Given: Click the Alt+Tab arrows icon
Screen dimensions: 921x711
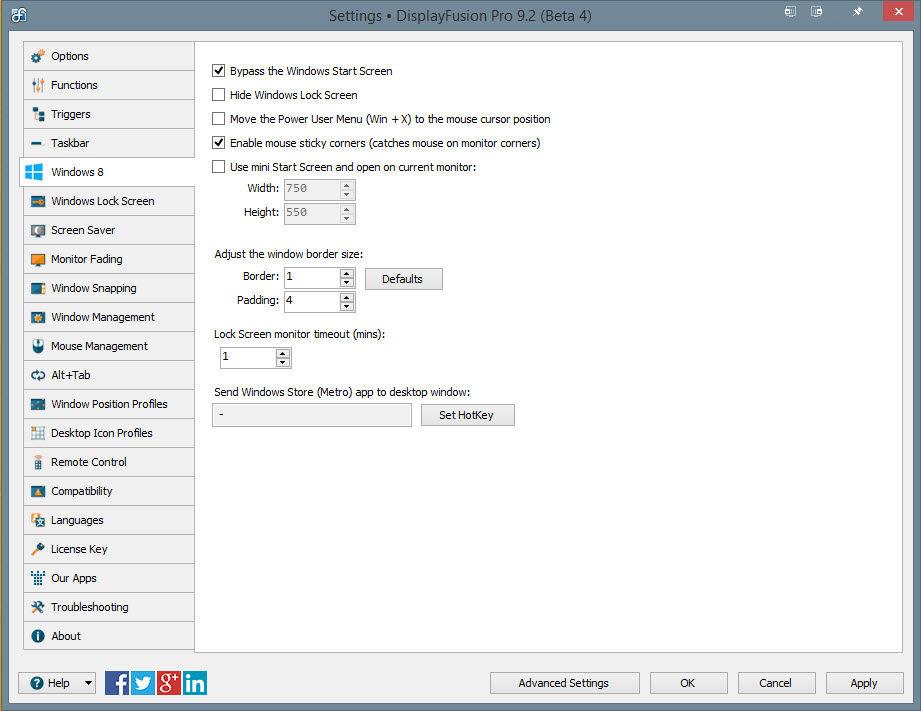Looking at the screenshot, I should [38, 375].
